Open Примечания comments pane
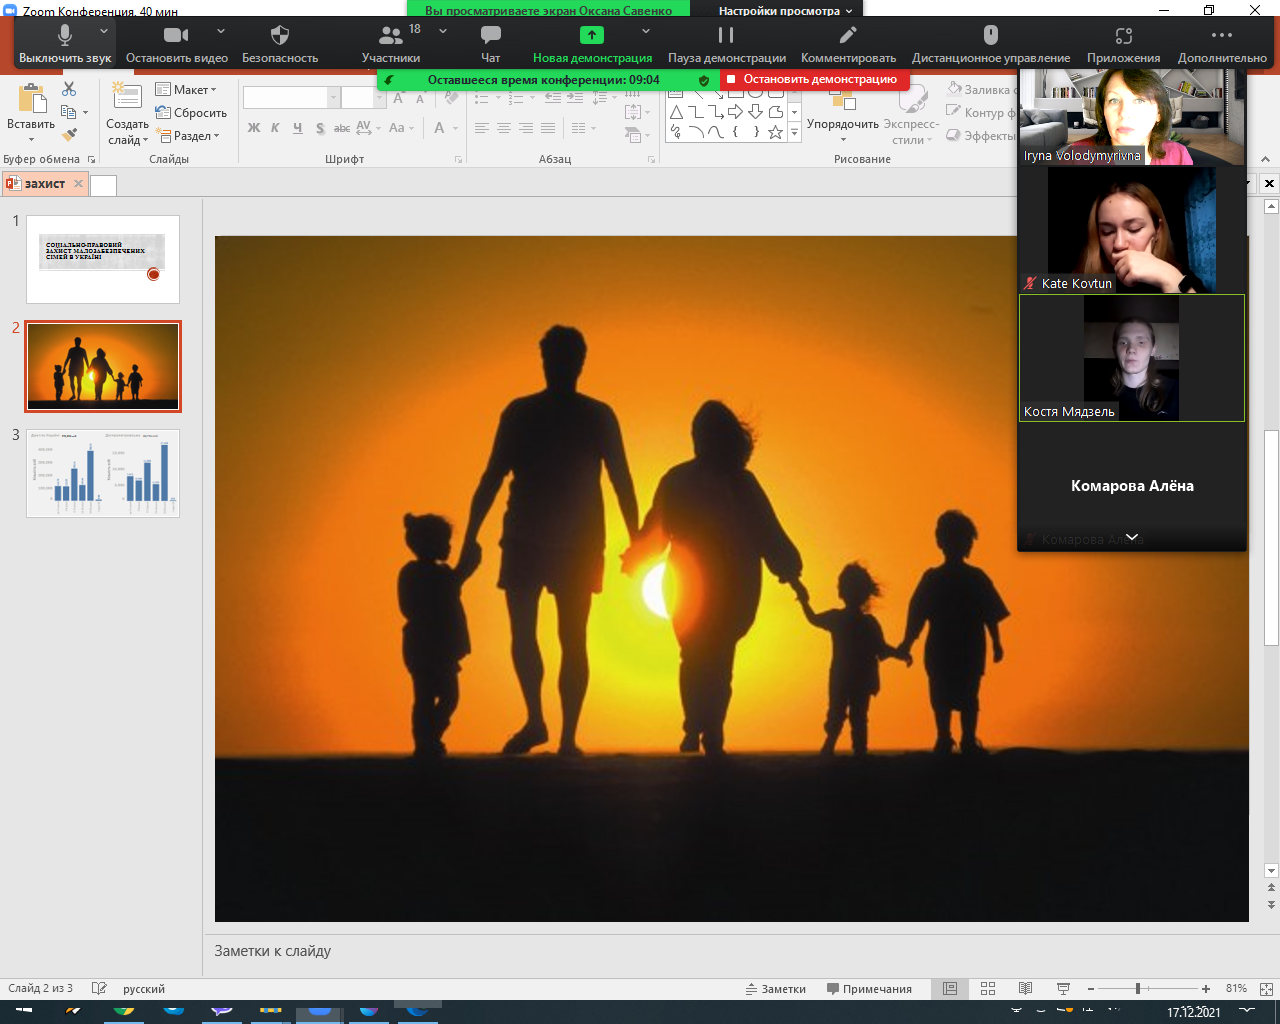This screenshot has height=1024, width=1280. (869, 989)
